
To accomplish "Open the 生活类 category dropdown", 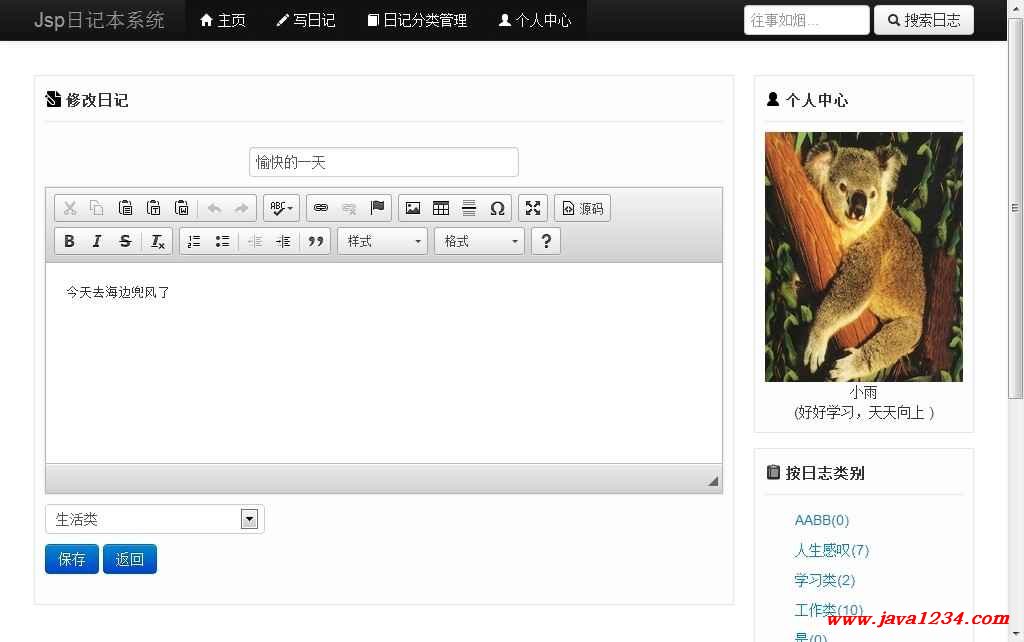I will [155, 519].
